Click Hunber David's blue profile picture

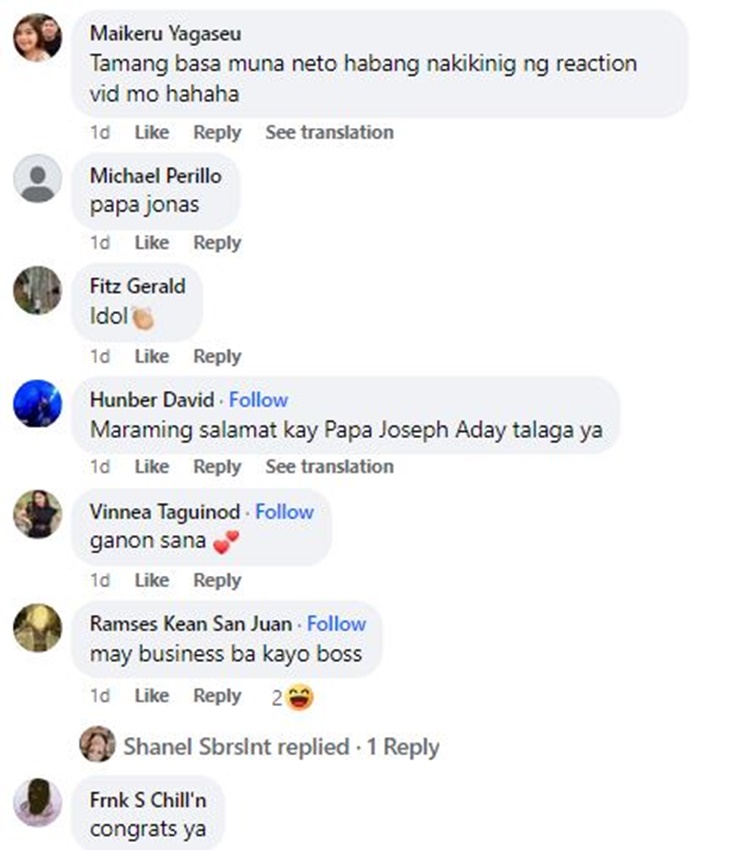coord(38,403)
